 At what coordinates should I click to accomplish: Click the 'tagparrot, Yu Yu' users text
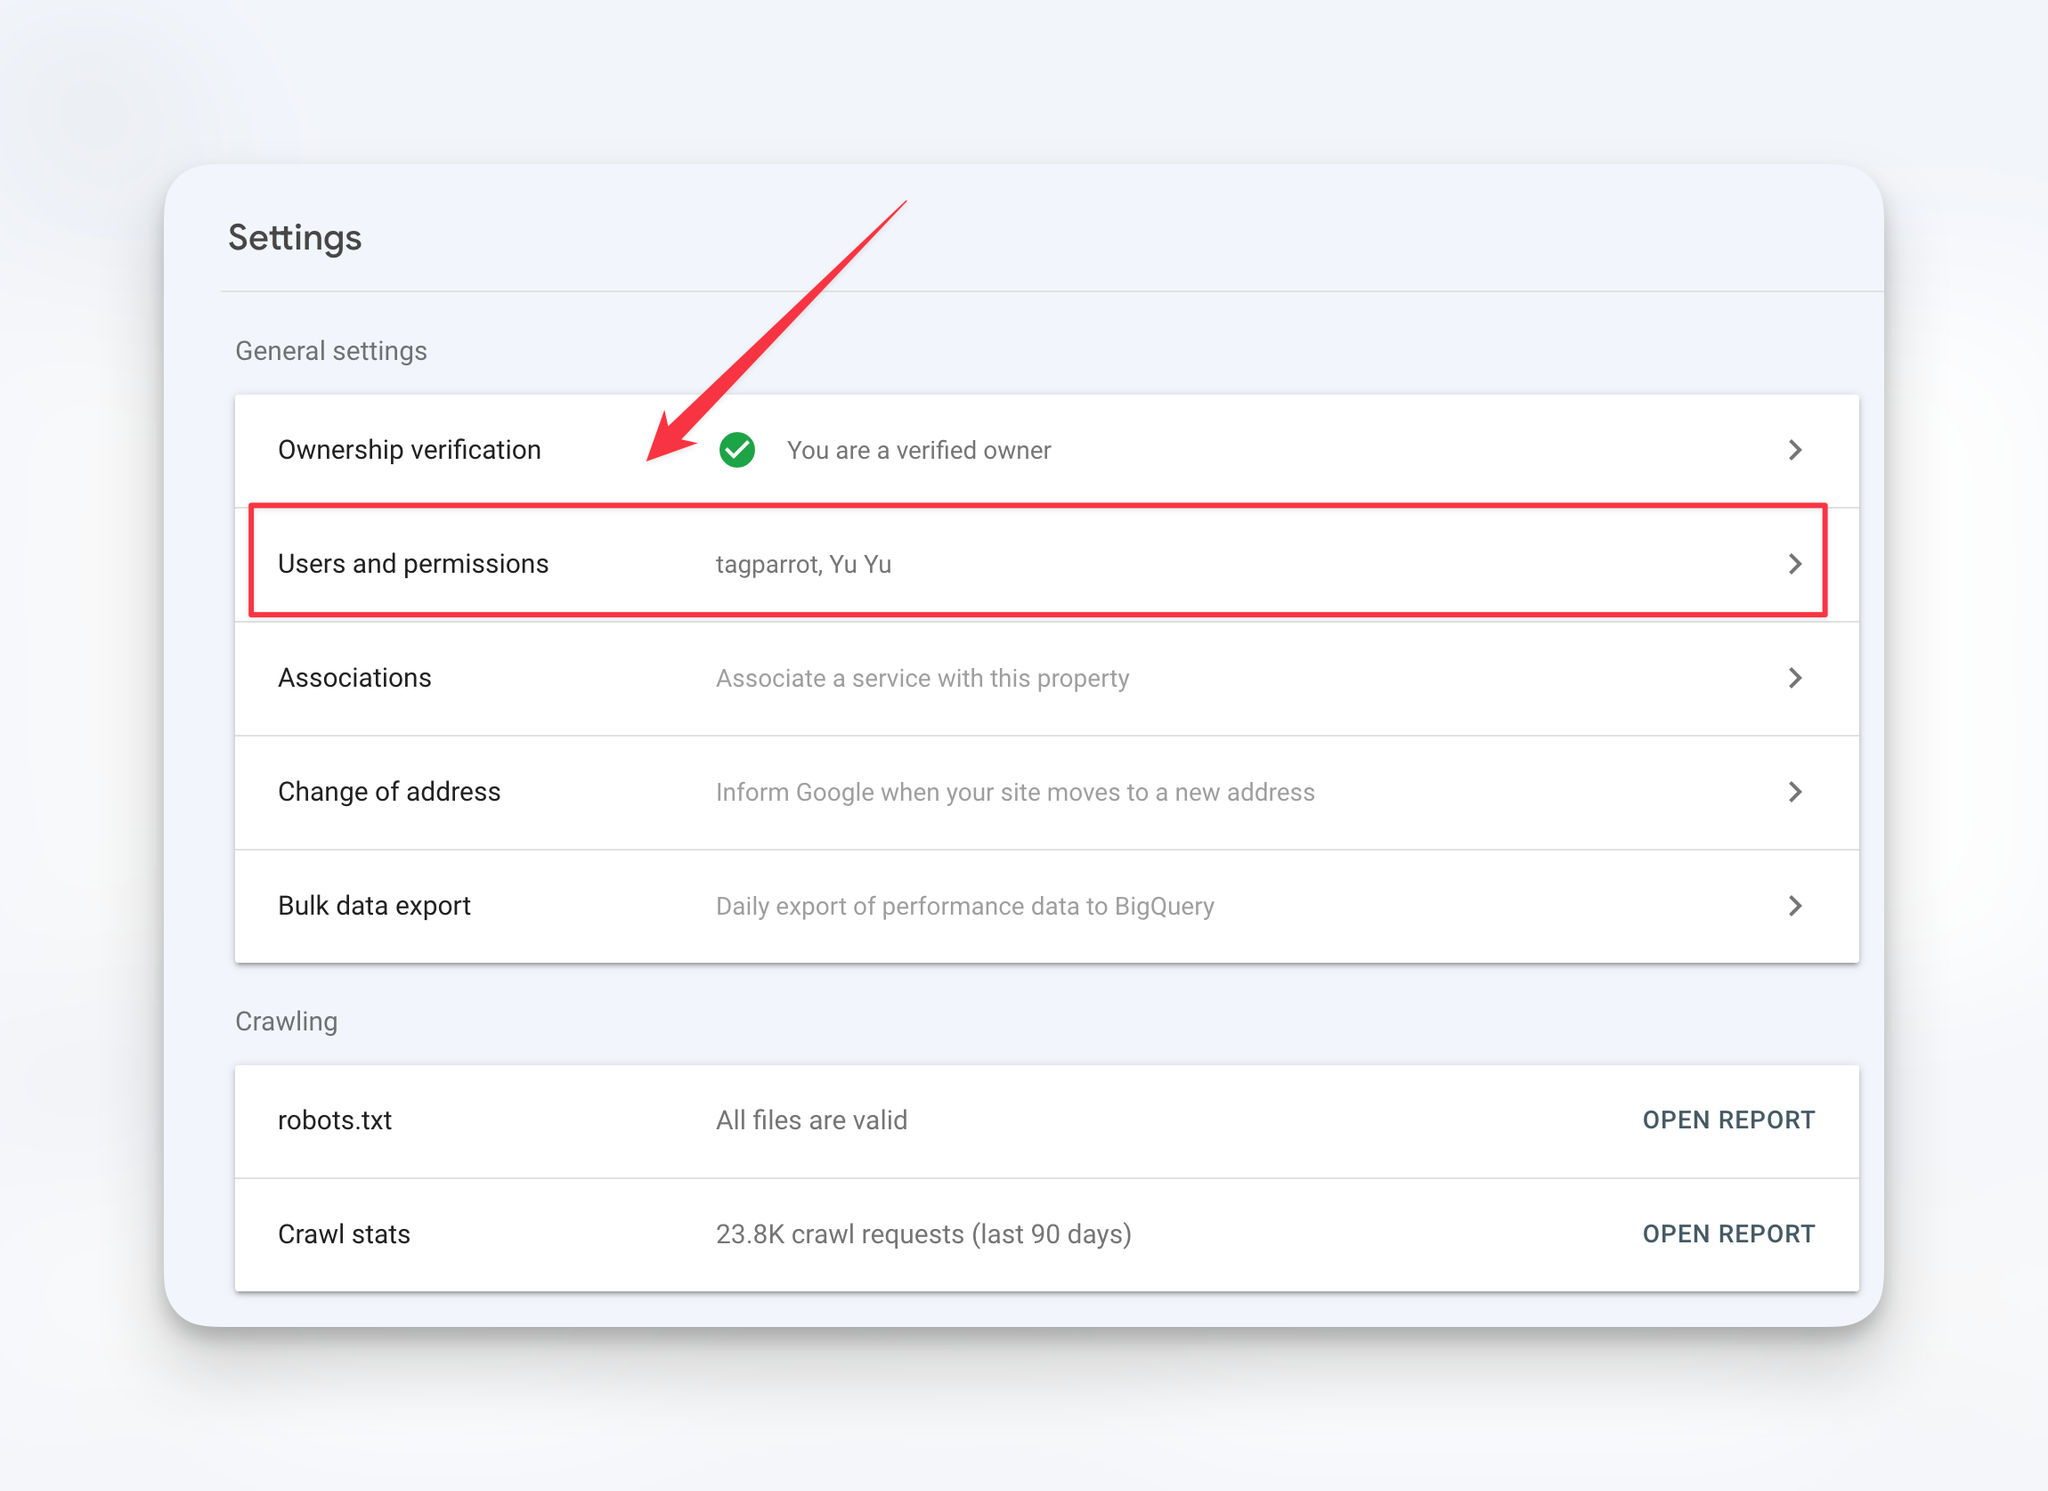click(x=803, y=564)
